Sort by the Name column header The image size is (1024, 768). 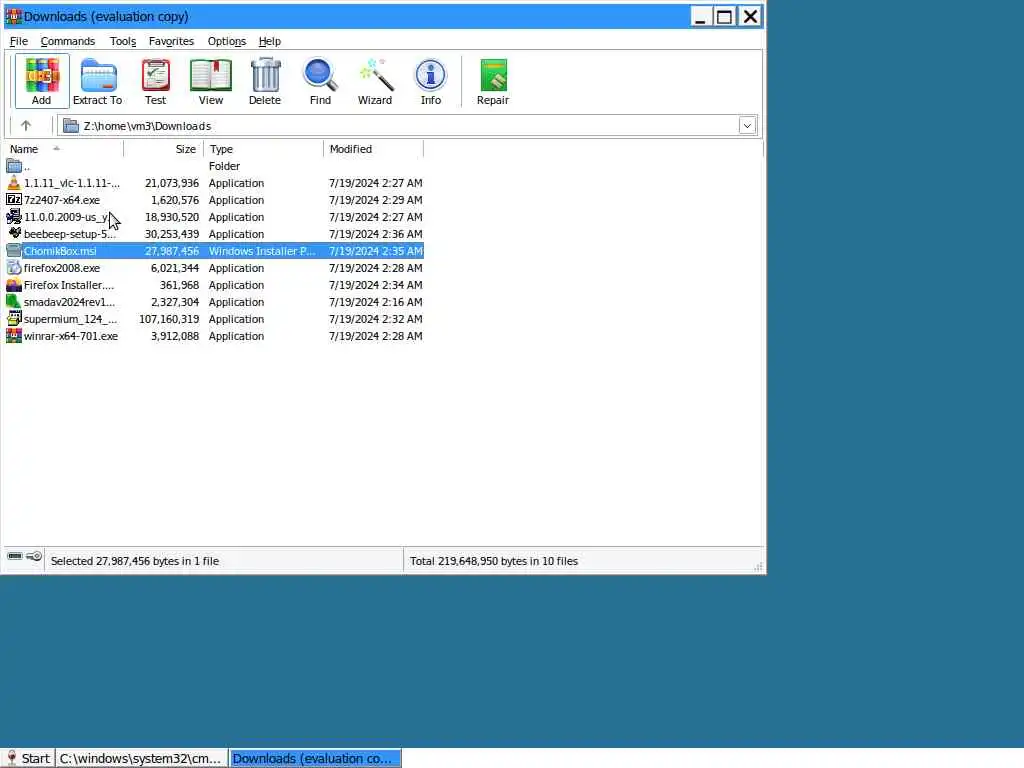coord(64,149)
